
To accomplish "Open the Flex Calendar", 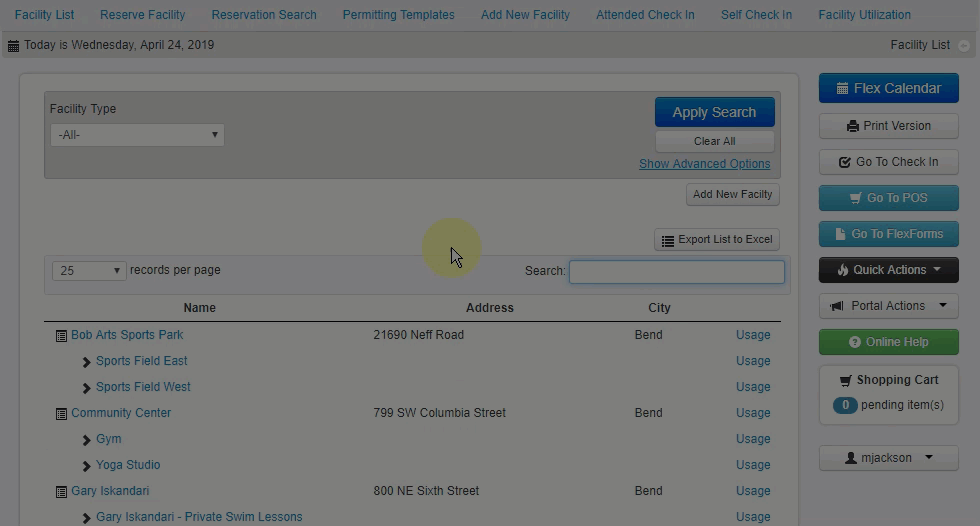I will (888, 88).
